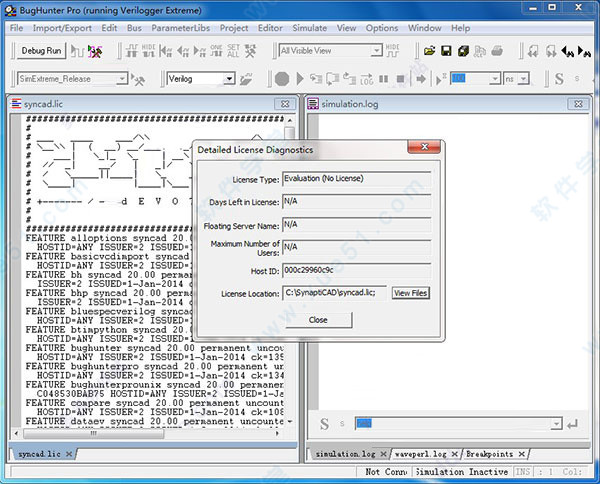Click the save all files icon

[463, 51]
